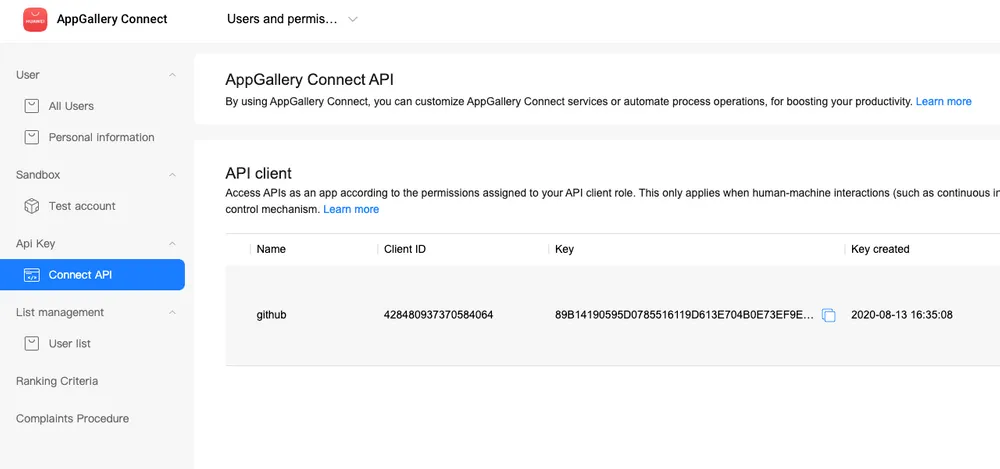Open Personal information page
Image resolution: width=1000 pixels, height=469 pixels.
101,137
